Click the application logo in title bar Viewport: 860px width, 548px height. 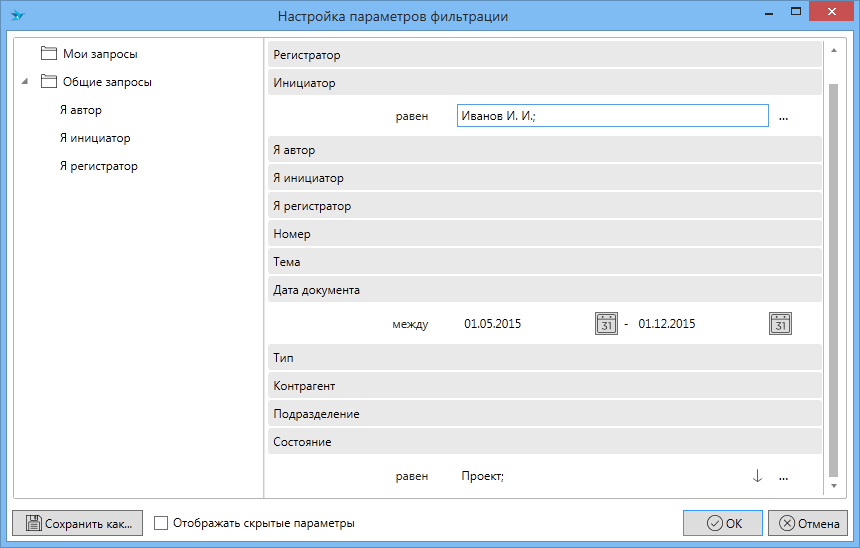click(17, 16)
